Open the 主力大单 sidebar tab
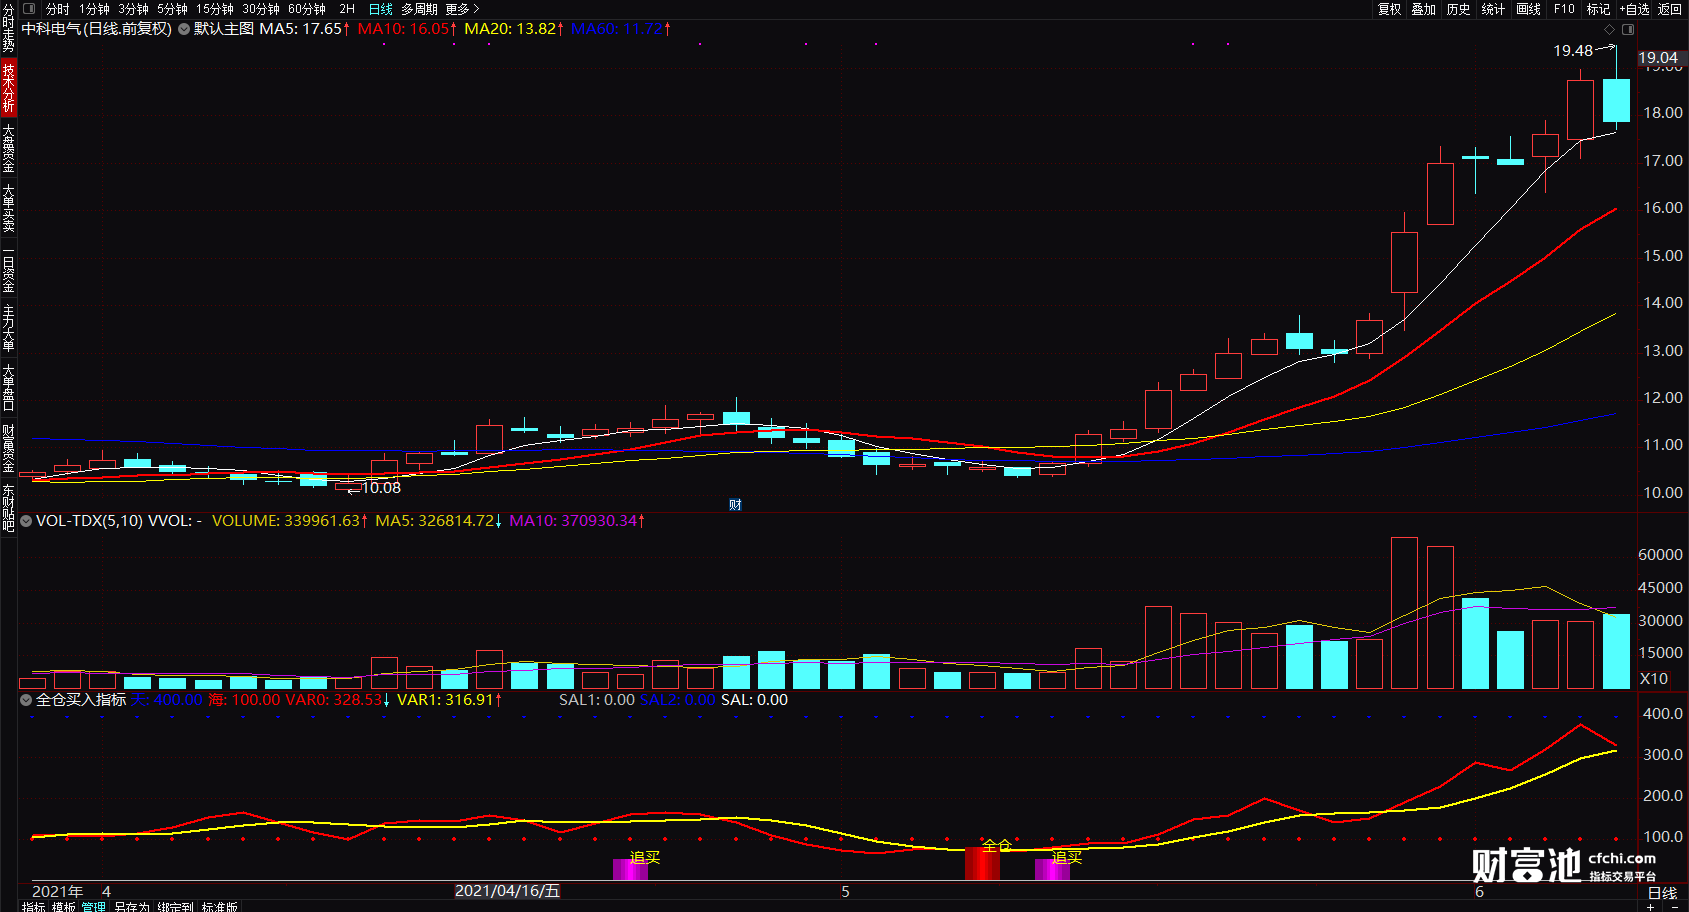This screenshot has width=1689, height=912. pos(8,328)
